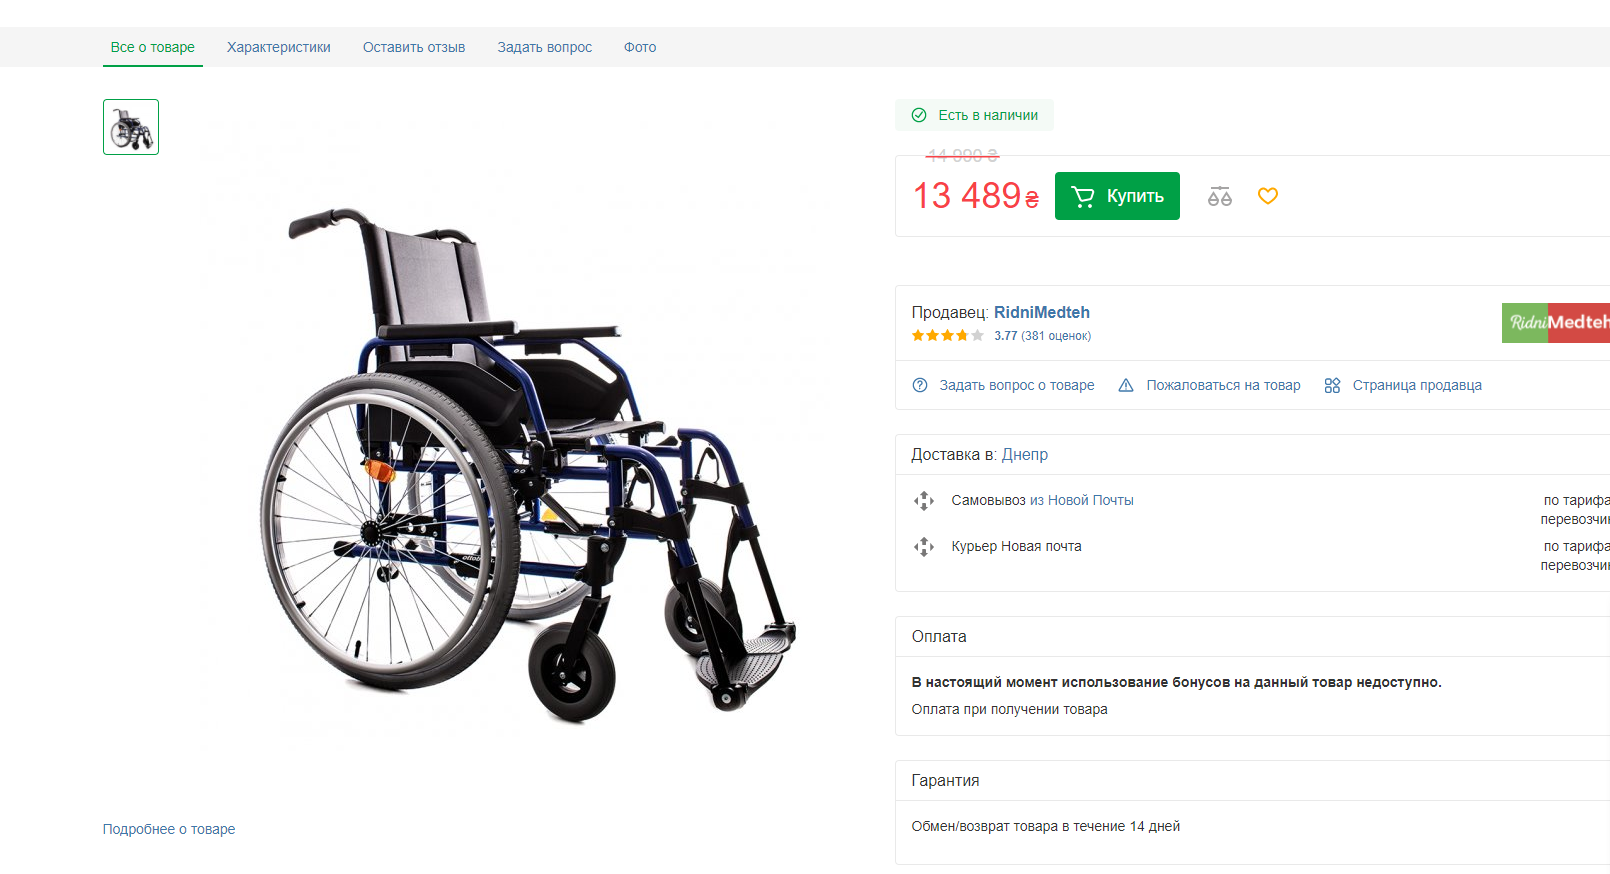Click the compare scales icon

pos(1219,196)
